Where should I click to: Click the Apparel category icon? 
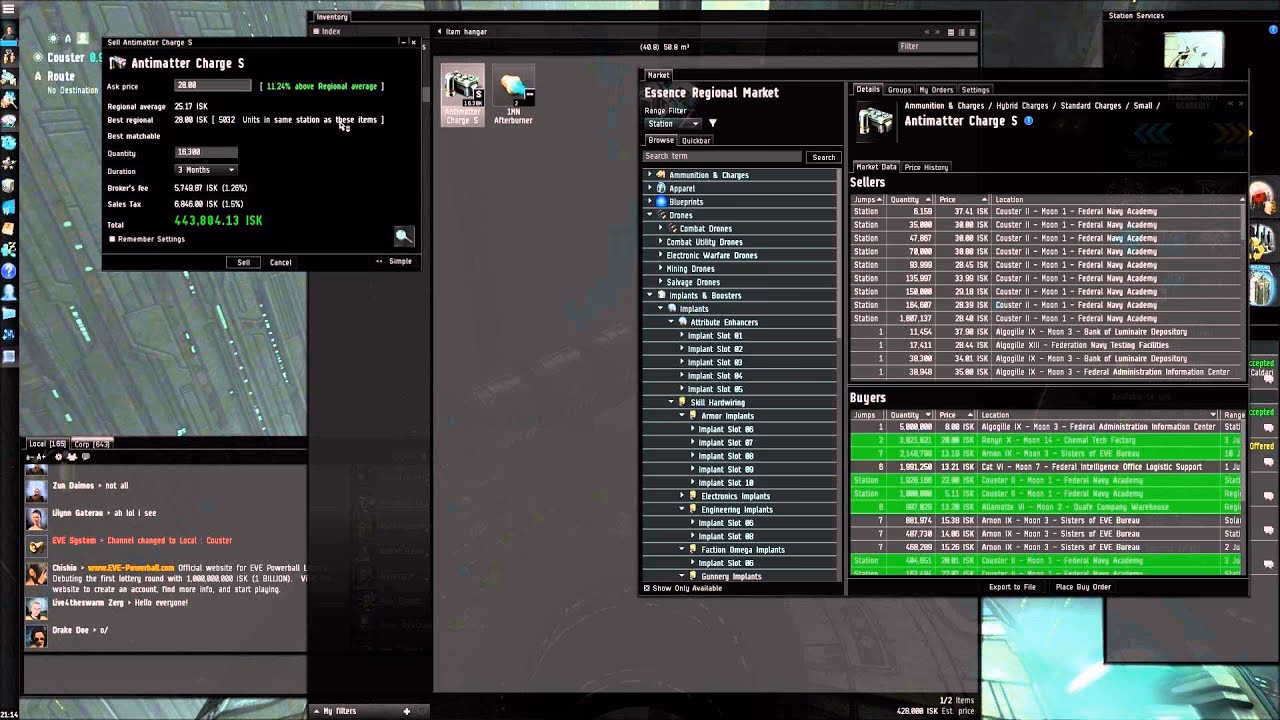pos(660,188)
